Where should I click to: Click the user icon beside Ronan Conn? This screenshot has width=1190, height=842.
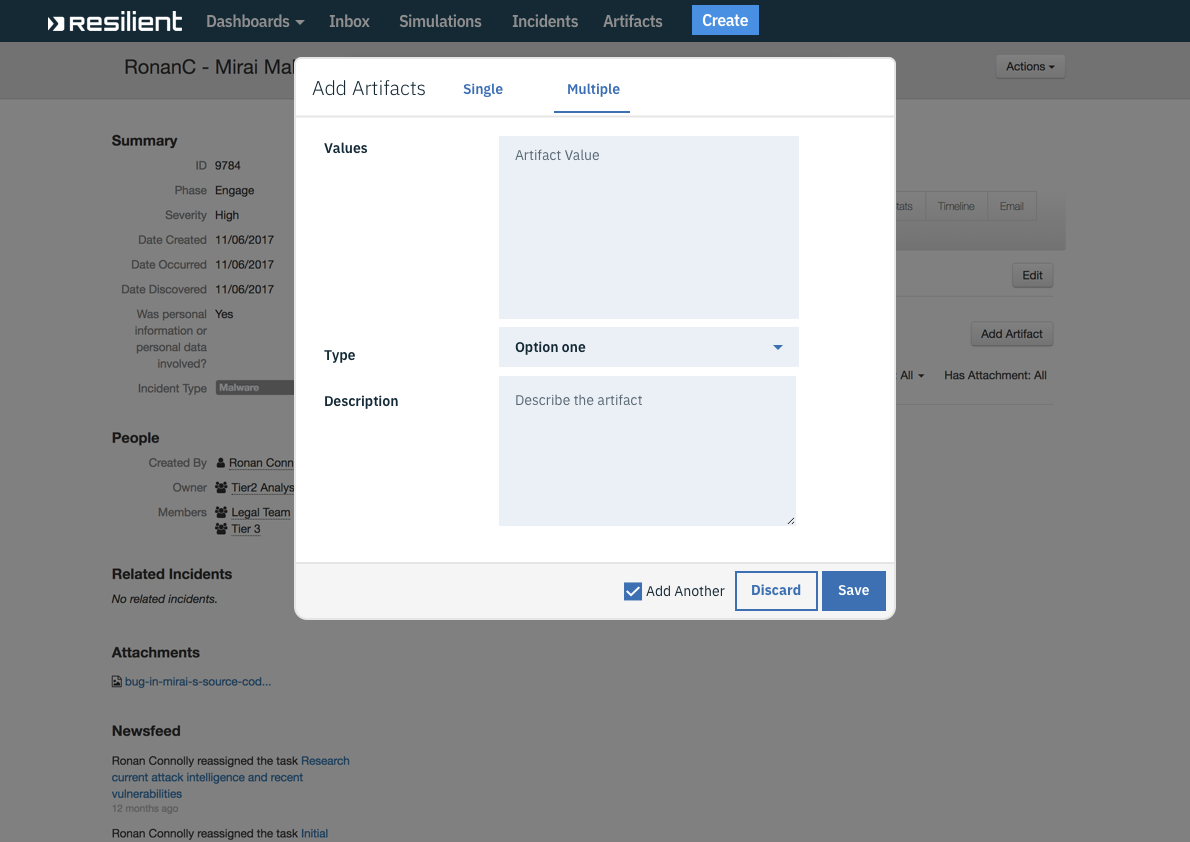[221, 462]
